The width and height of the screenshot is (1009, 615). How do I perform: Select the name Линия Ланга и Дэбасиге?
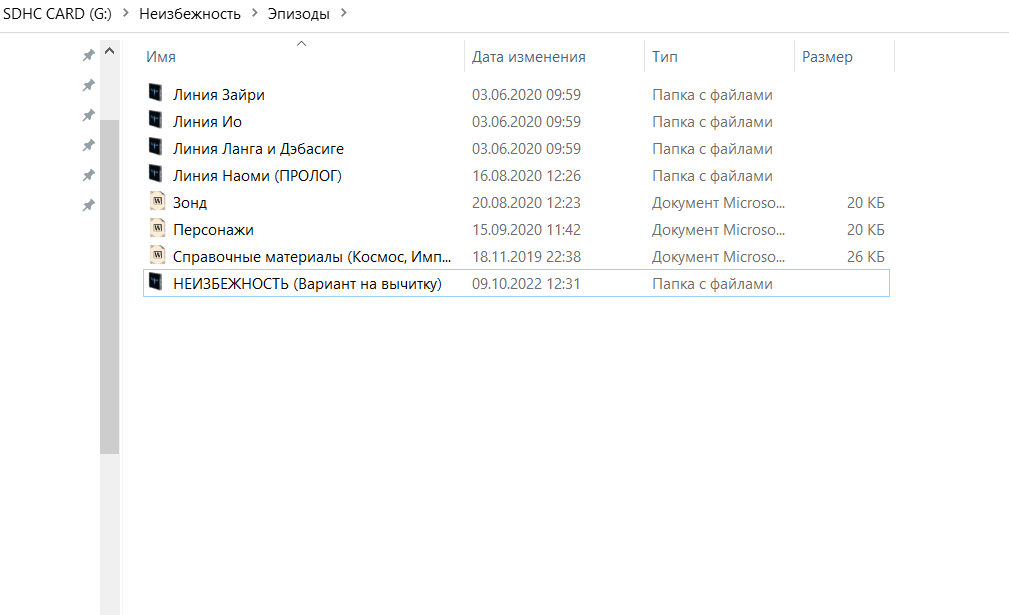(x=258, y=149)
